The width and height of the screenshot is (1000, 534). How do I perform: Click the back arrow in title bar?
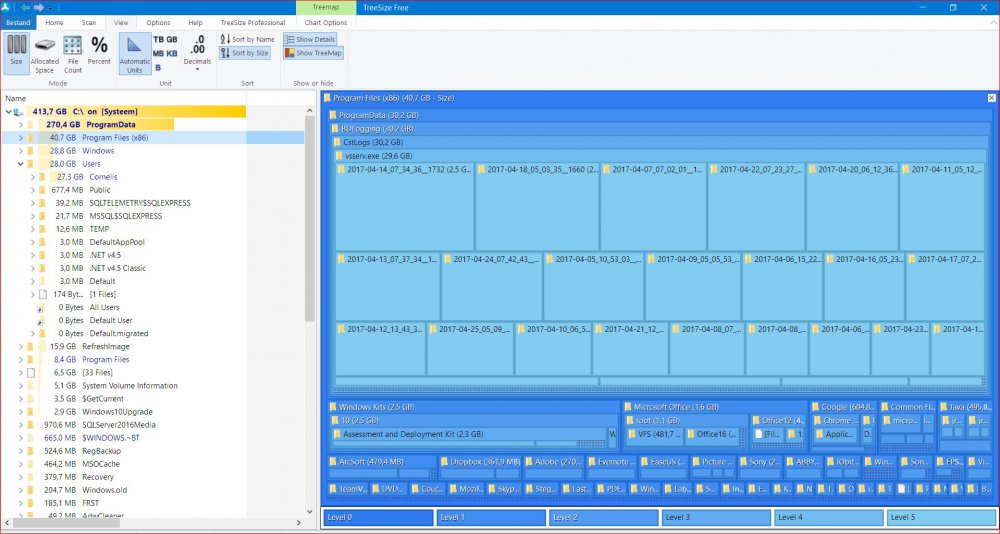point(26,8)
